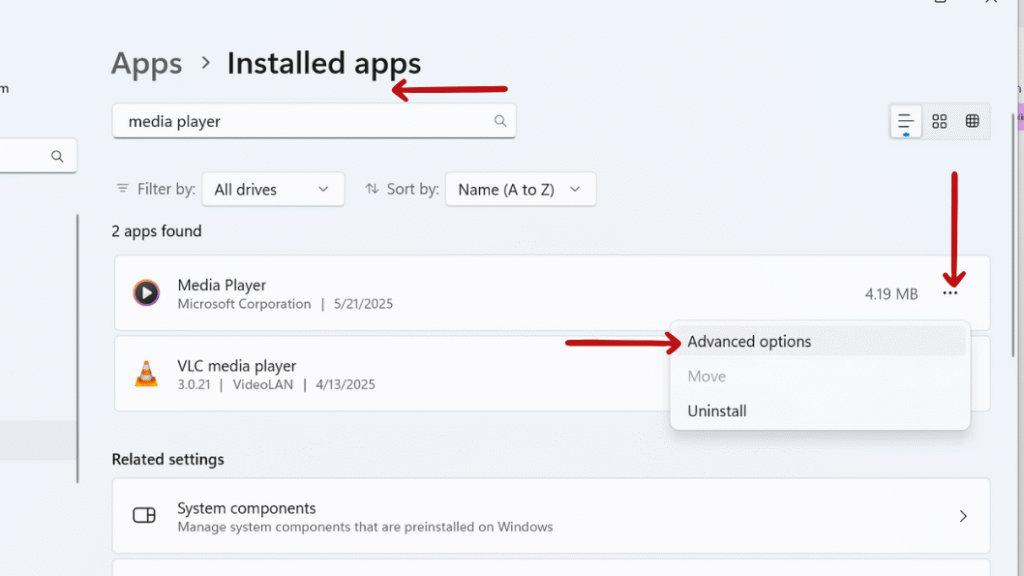Viewport: 1024px width, 576px height.
Task: Select the Media Player app name text
Action: [221, 285]
